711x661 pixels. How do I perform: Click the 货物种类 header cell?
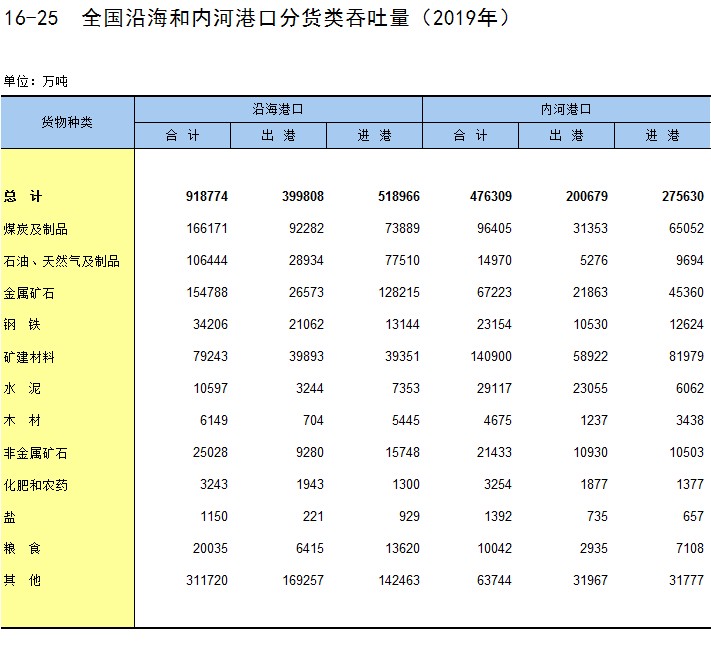(x=67, y=122)
